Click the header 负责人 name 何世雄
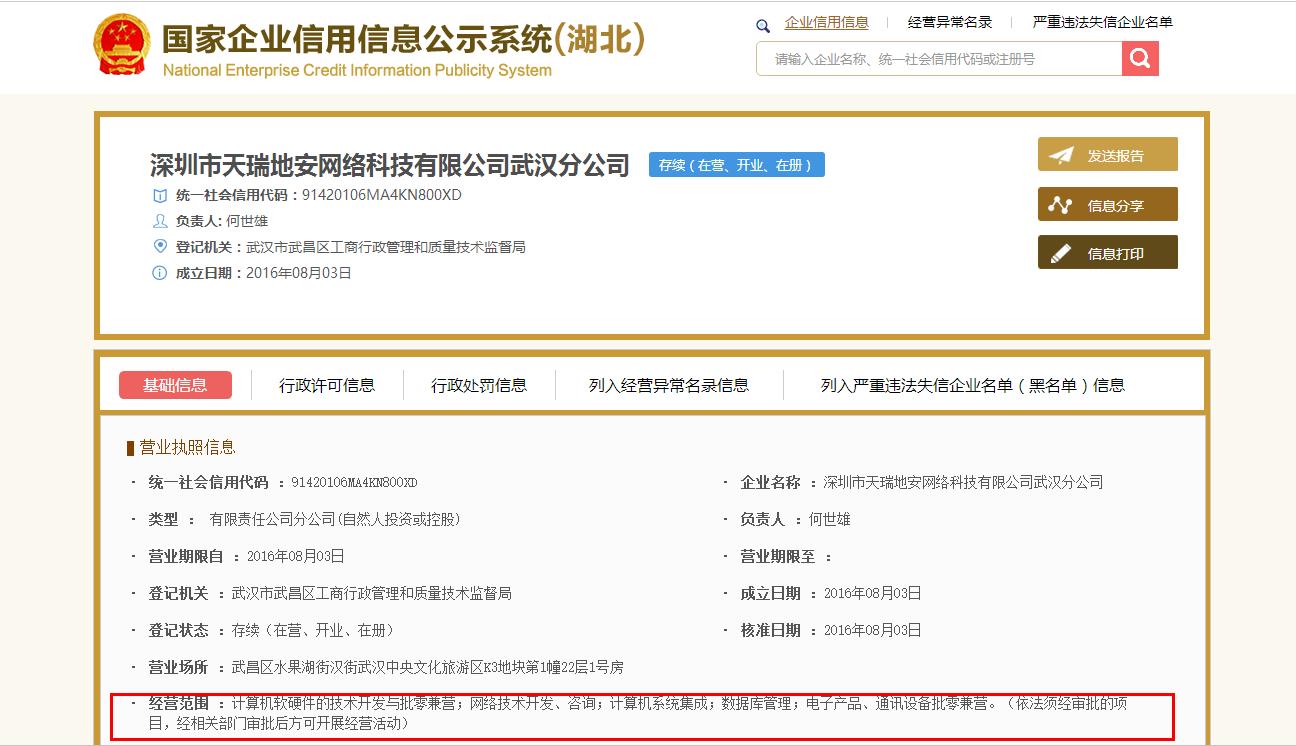1296x746 pixels. pos(247,221)
